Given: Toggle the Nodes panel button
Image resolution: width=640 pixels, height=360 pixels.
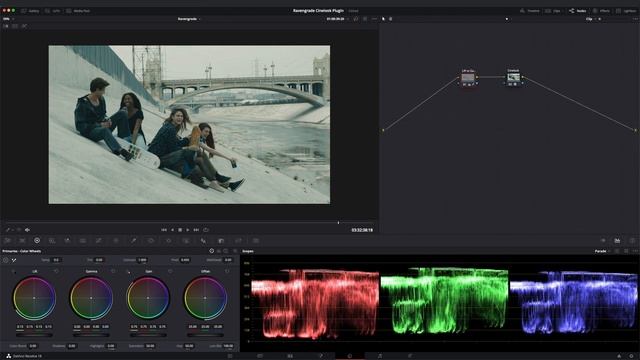Looking at the screenshot, I should pyautogui.click(x=578, y=11).
